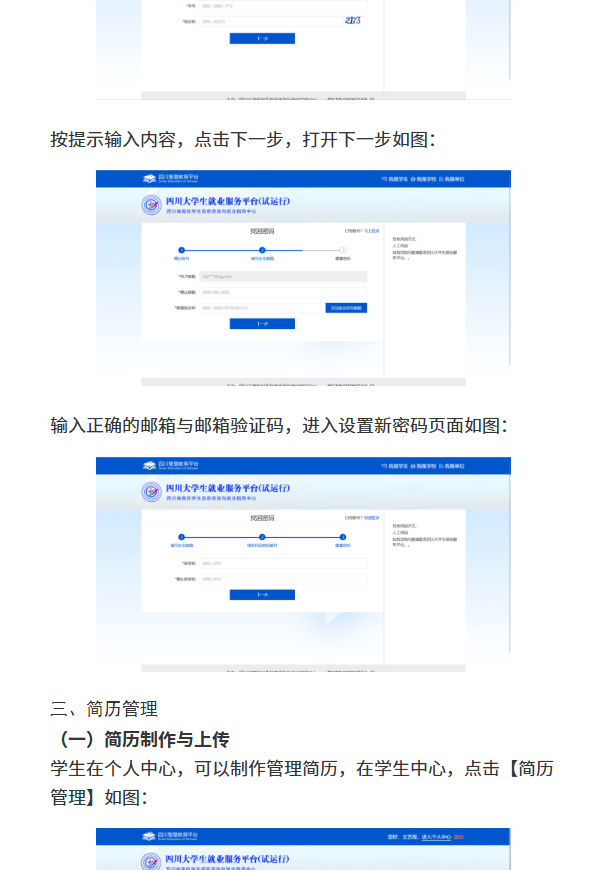The height and width of the screenshot is (870, 613).
Task: Click the red logout link in the resume screenshot
Action: (x=459, y=837)
